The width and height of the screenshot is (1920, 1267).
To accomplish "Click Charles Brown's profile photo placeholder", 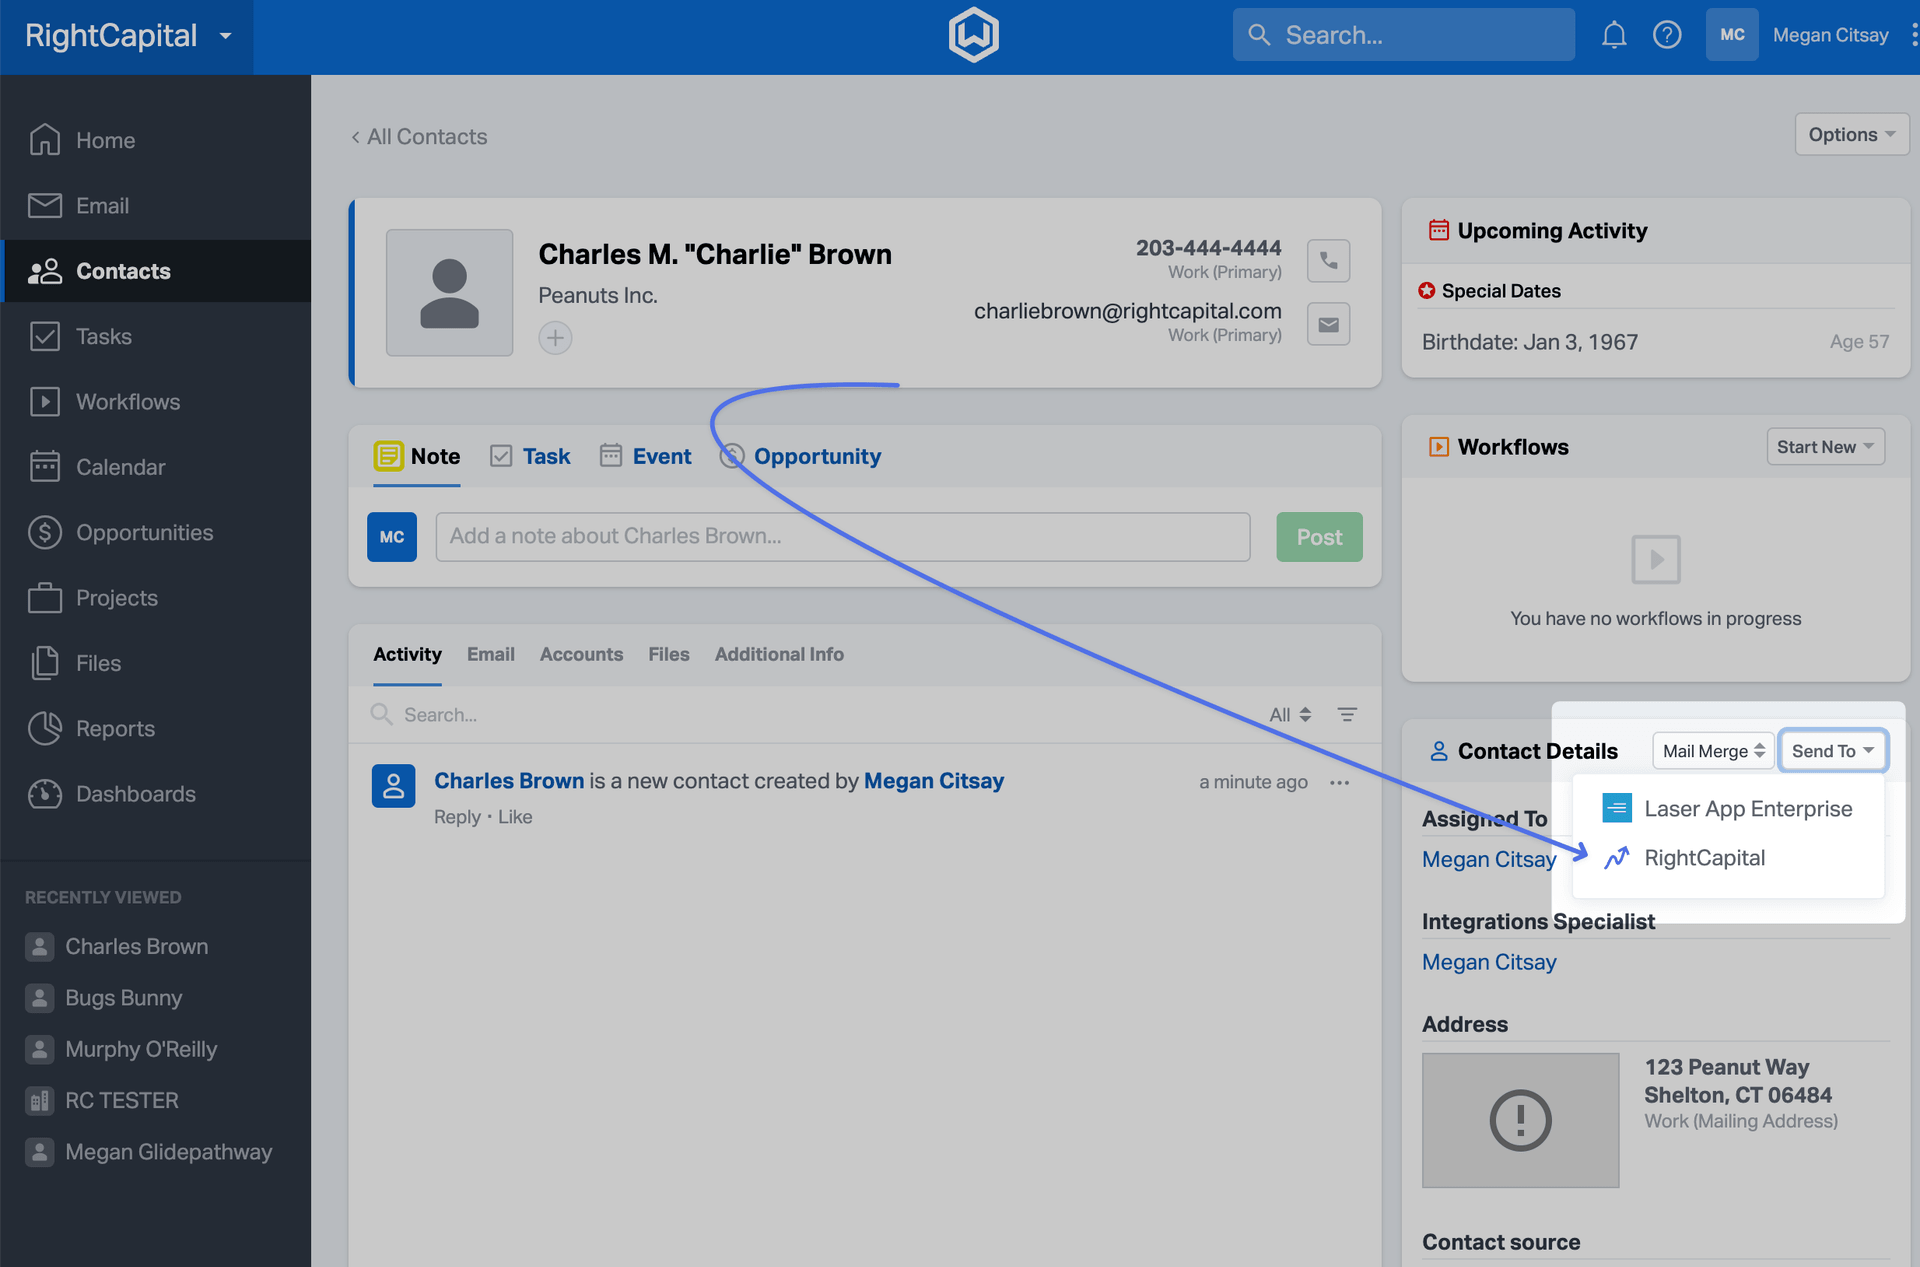I will (x=450, y=293).
